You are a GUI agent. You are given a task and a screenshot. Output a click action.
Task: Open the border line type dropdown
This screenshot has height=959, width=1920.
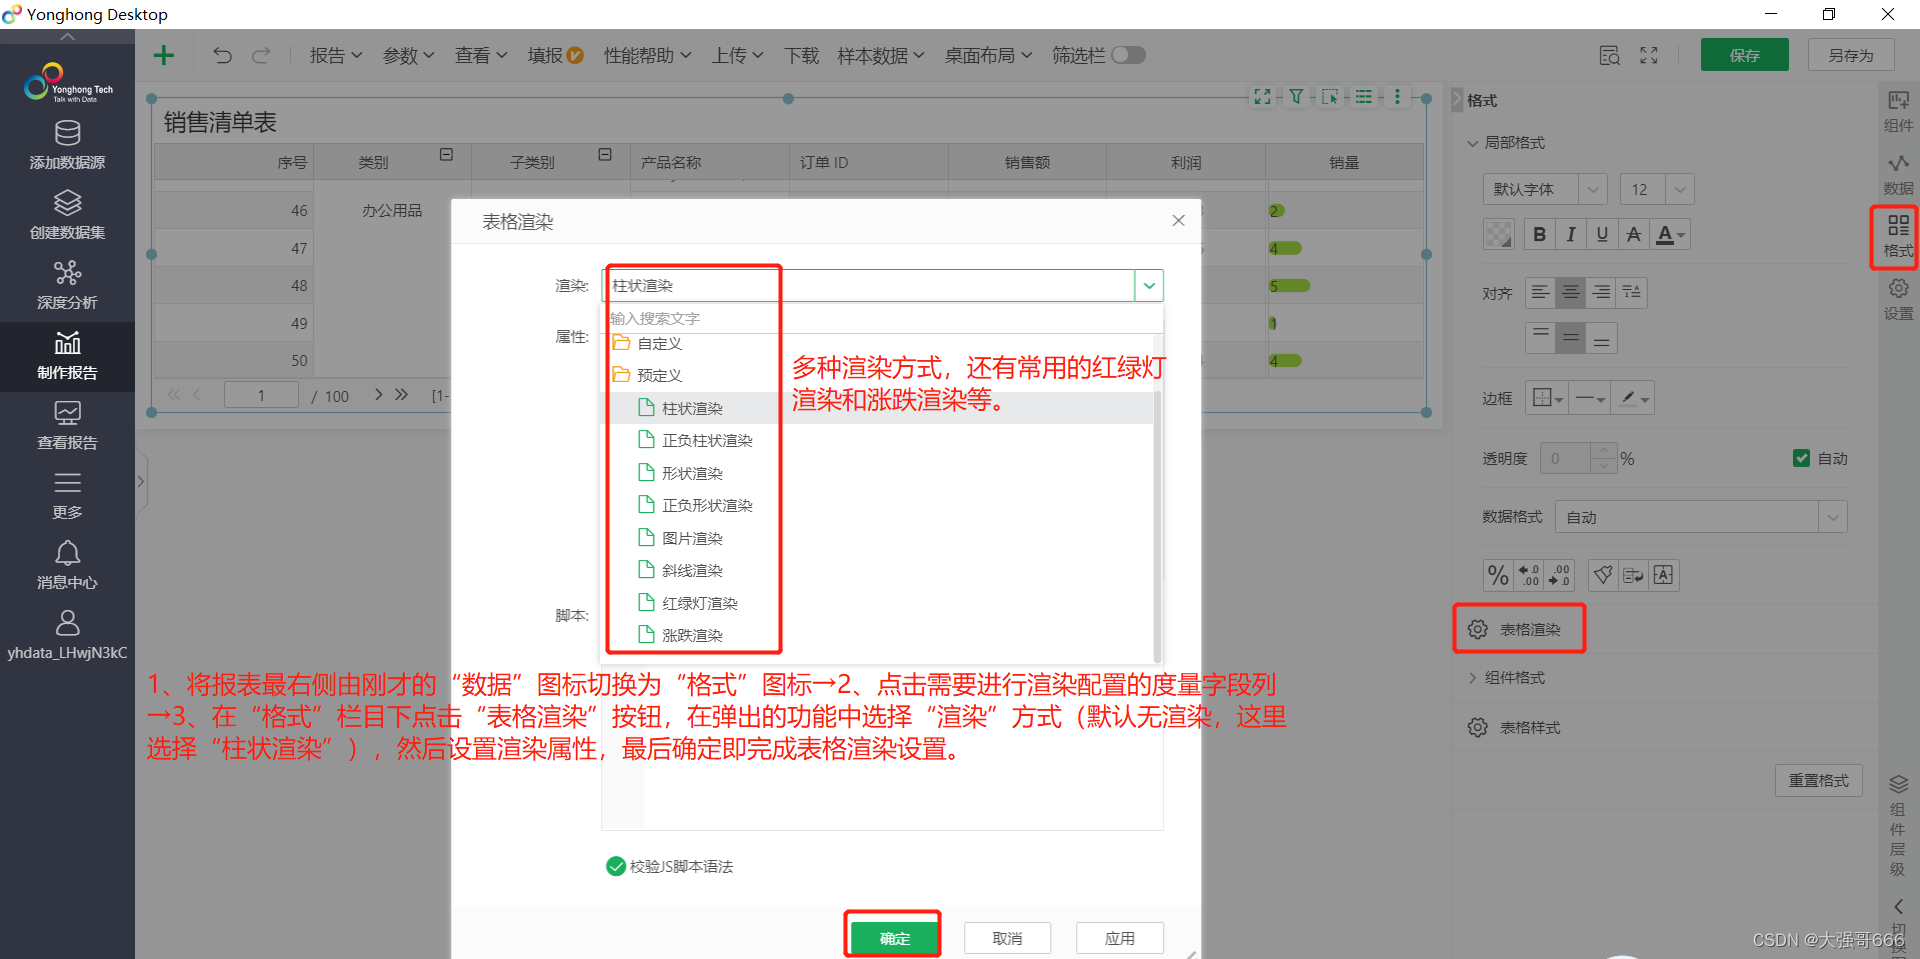point(1590,398)
